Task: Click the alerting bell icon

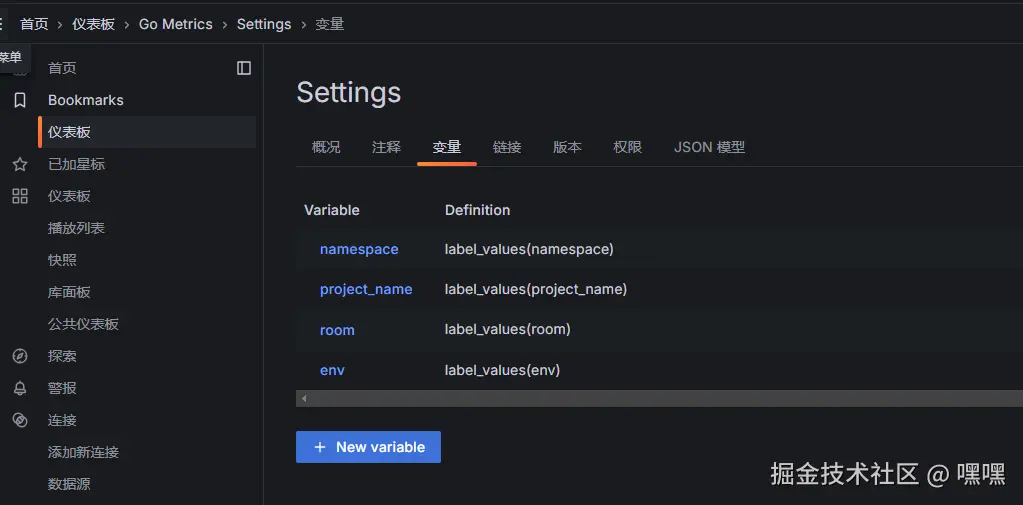Action: click(19, 388)
